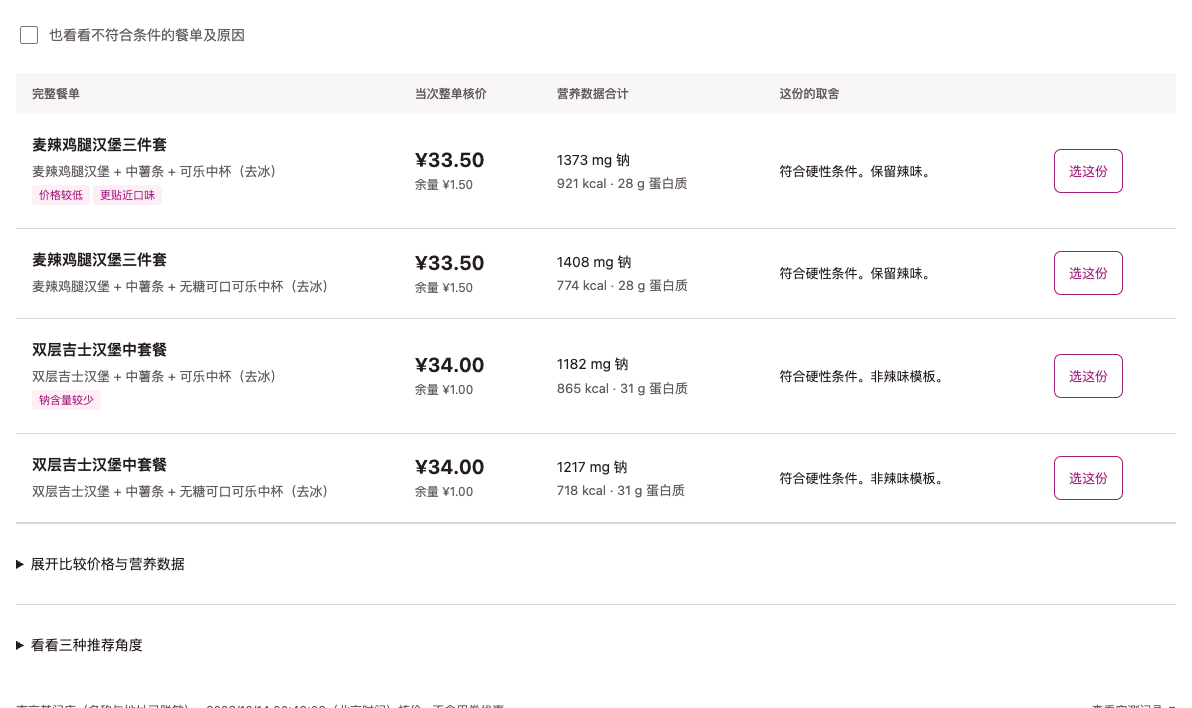Choose 选这份 on the 1182 mg 钠 row
Viewport: 1192px width, 708px height.
click(x=1088, y=376)
